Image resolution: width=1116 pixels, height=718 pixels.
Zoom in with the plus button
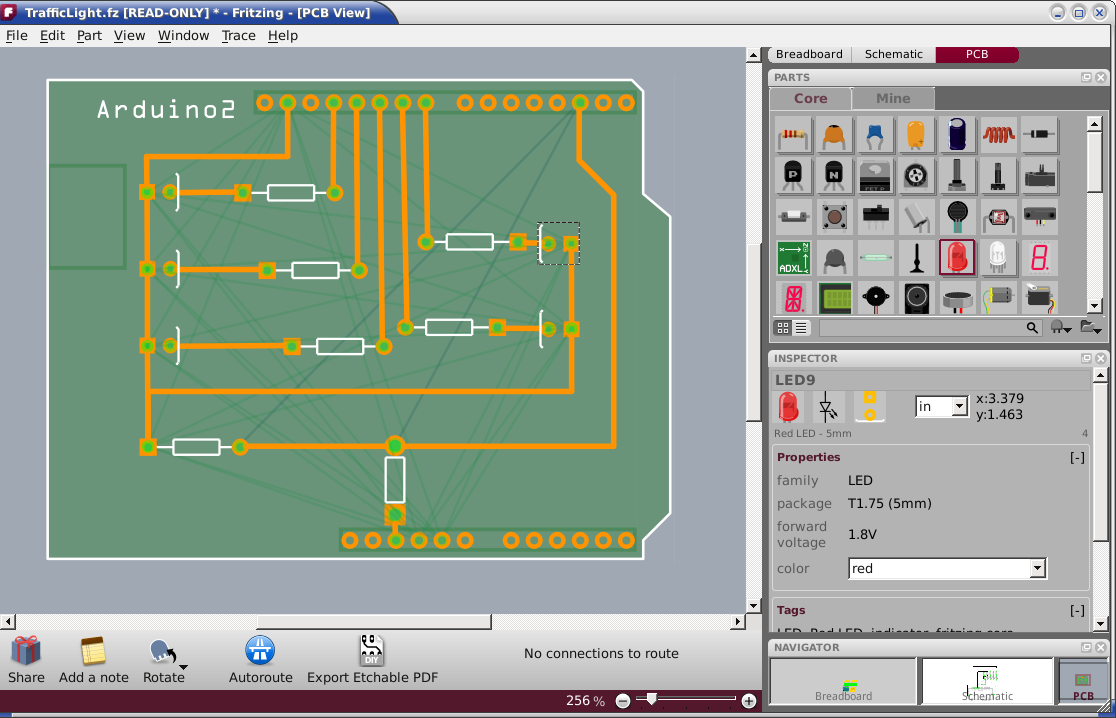(x=749, y=701)
